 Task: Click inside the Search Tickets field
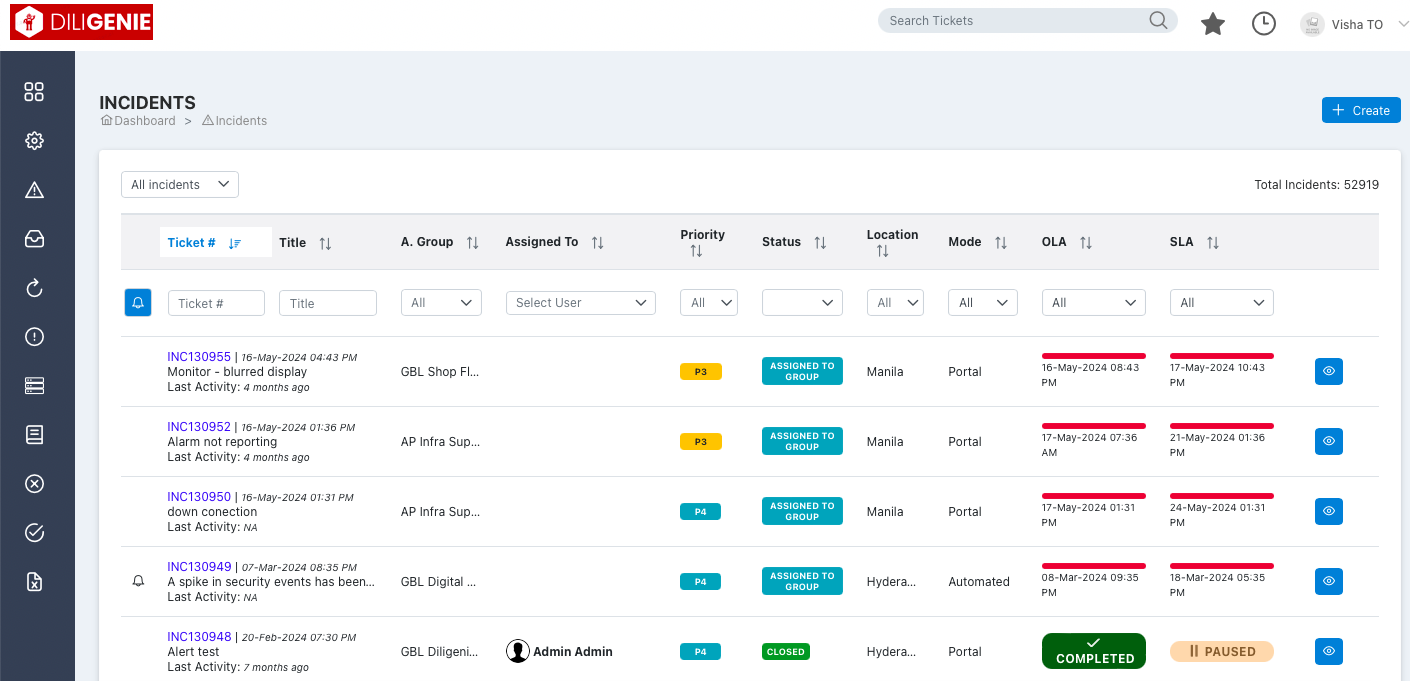(x=1010, y=20)
